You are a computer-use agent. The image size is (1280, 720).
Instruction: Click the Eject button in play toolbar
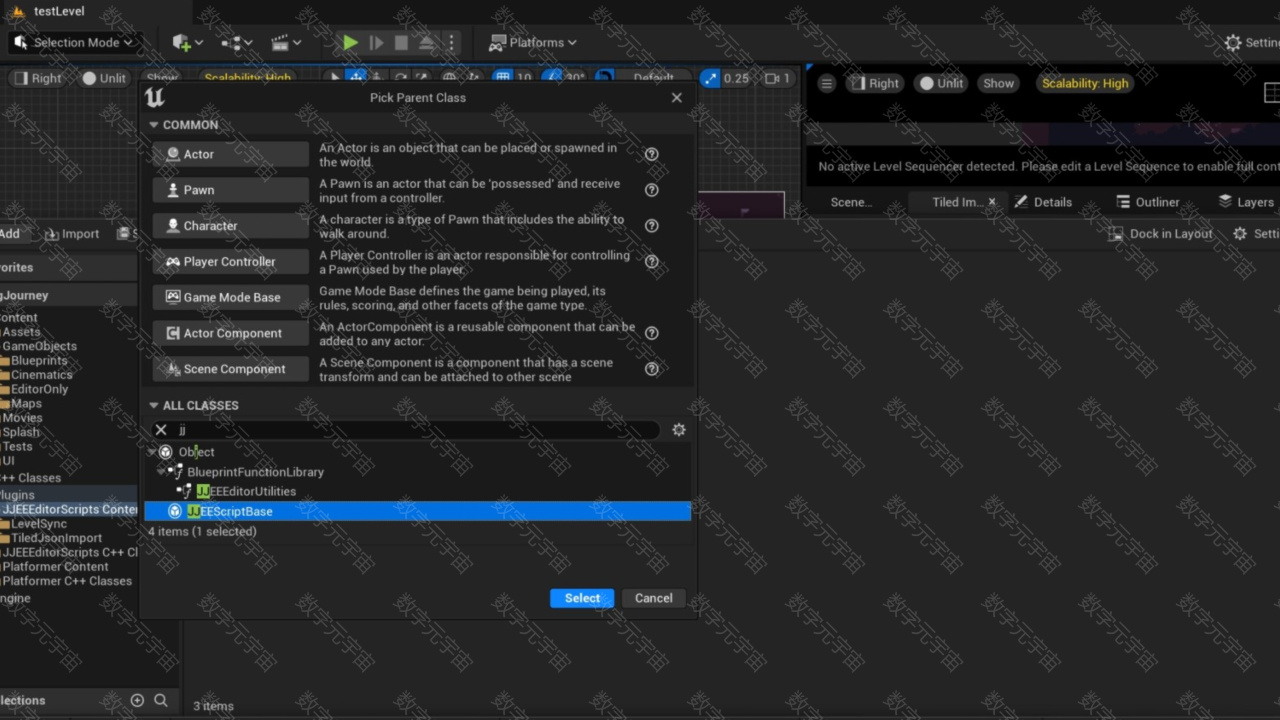(x=427, y=42)
